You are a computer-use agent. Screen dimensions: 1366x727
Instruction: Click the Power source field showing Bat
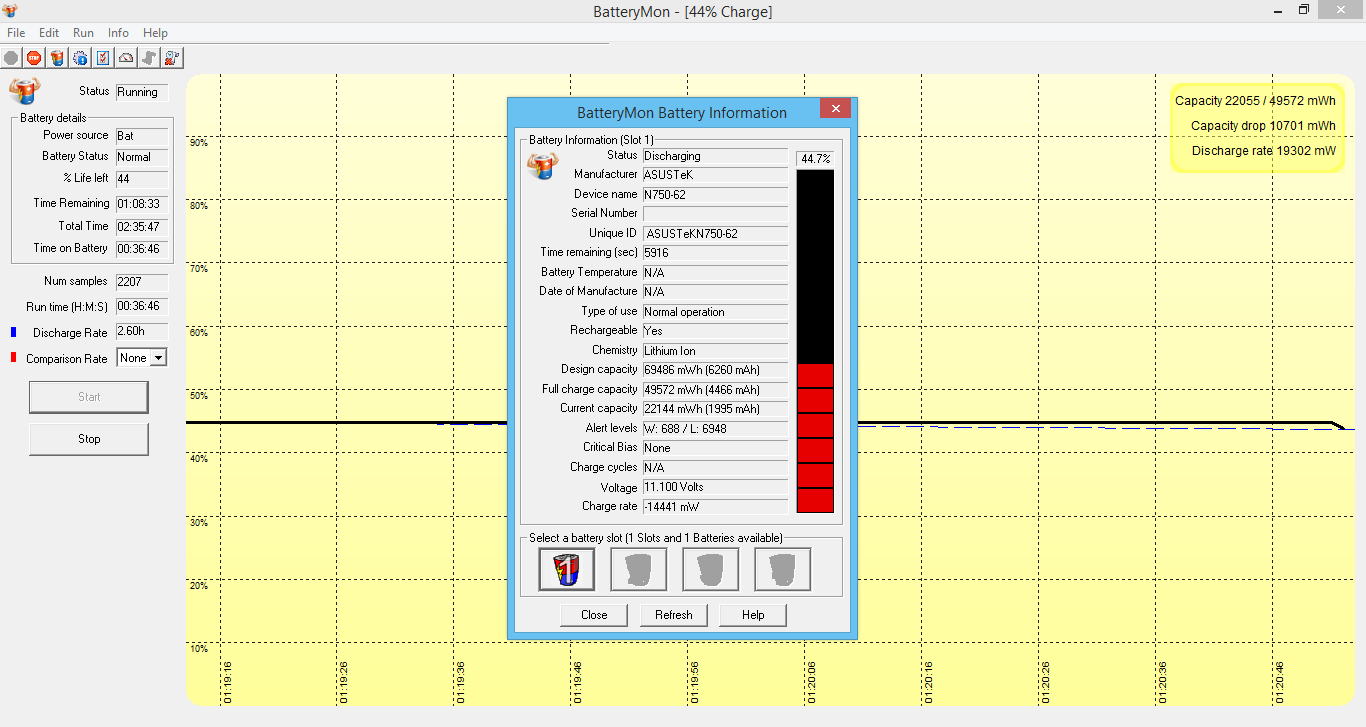(x=142, y=136)
